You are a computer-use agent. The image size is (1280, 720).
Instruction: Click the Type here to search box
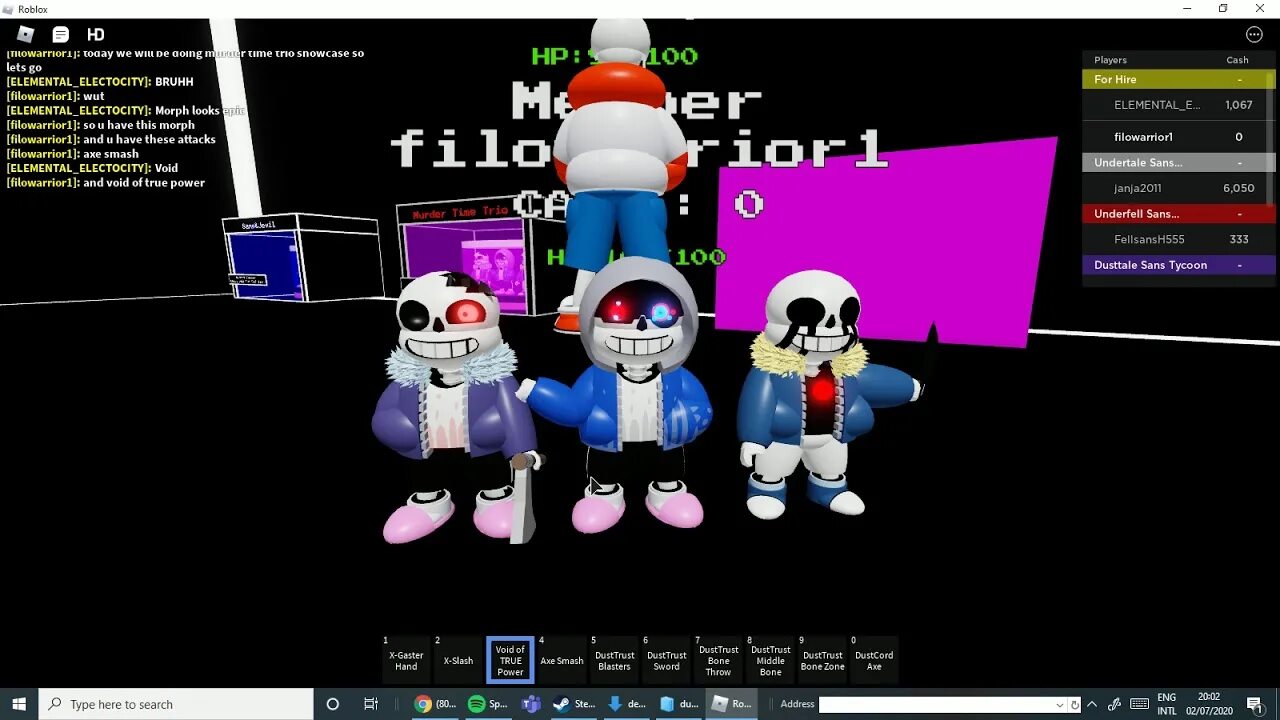(x=175, y=704)
